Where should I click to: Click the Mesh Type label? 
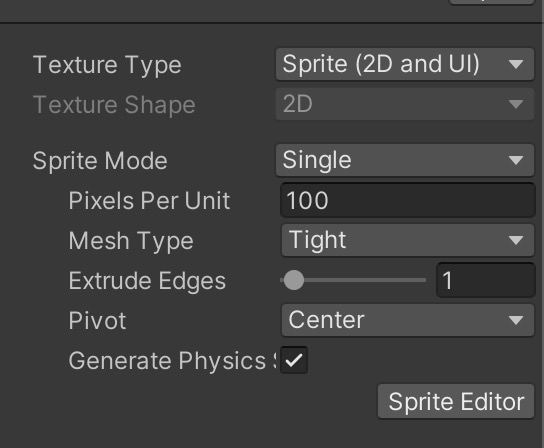pos(131,241)
